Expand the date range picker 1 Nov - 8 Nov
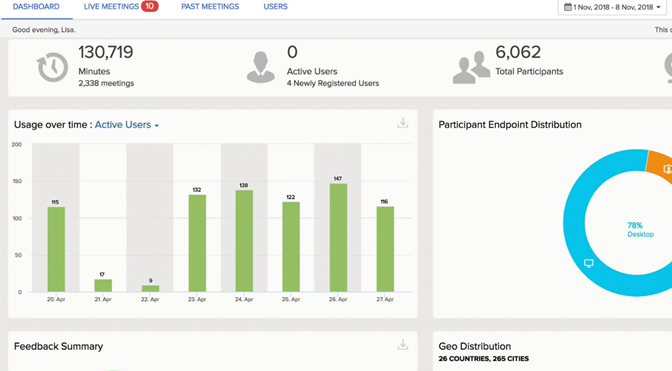This screenshot has width=672, height=371. [612, 7]
